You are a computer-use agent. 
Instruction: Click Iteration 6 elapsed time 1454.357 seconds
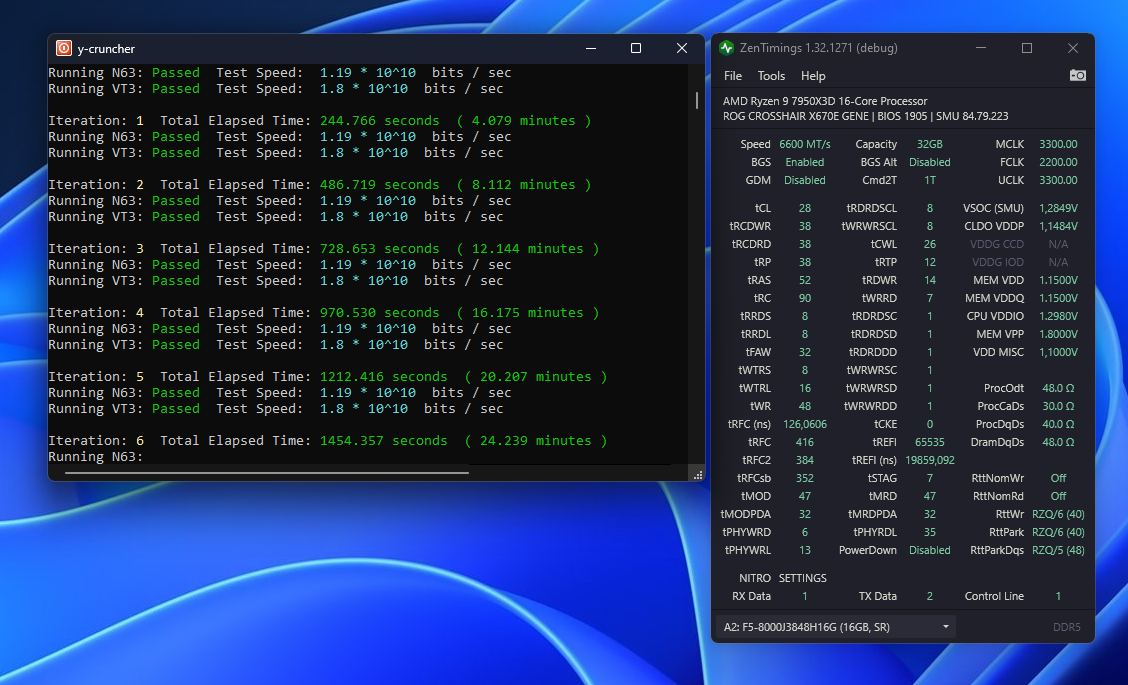click(383, 441)
